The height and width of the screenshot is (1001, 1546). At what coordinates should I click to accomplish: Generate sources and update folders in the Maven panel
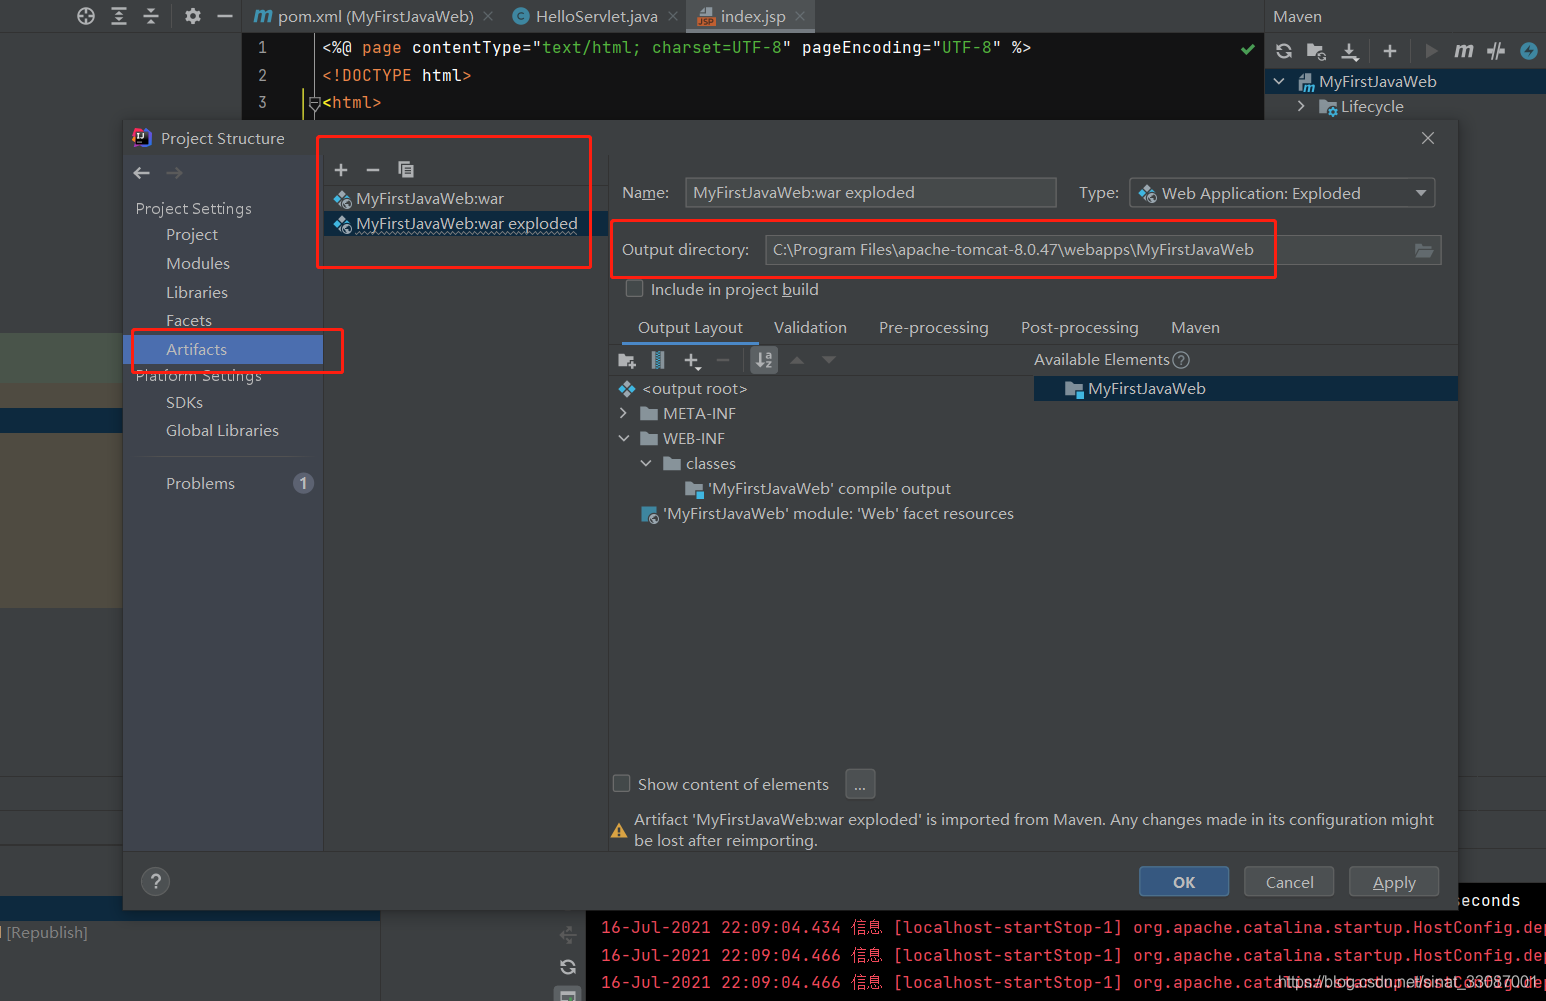(x=1316, y=51)
